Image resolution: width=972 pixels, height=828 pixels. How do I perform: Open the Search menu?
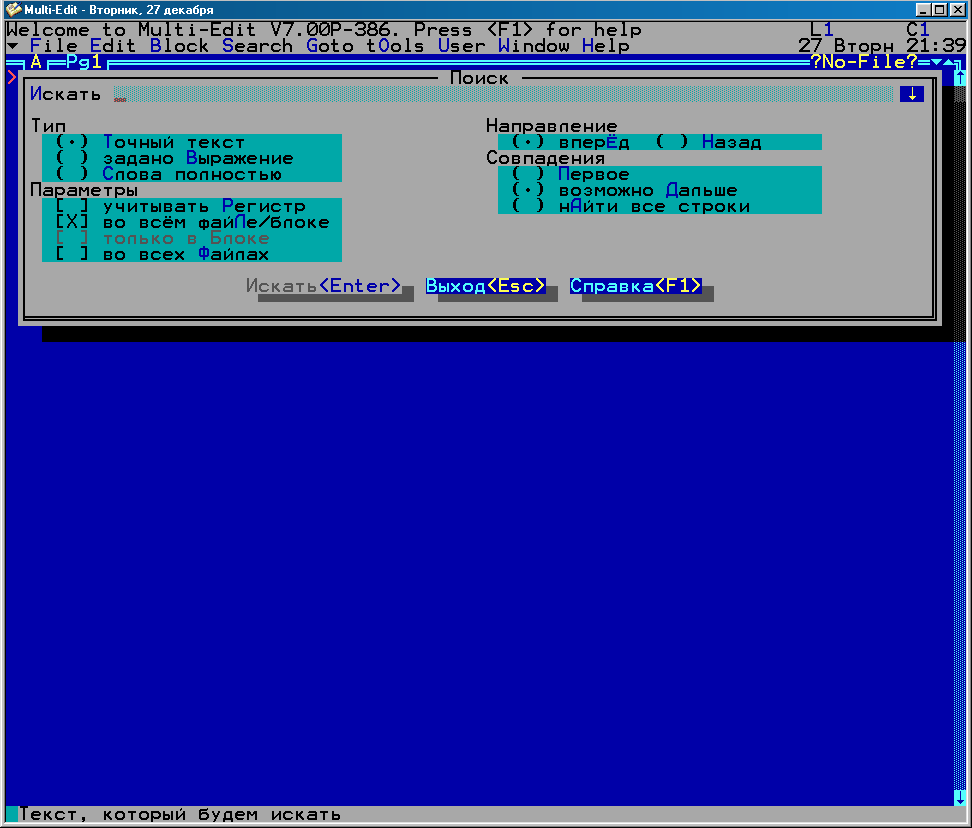(x=257, y=46)
